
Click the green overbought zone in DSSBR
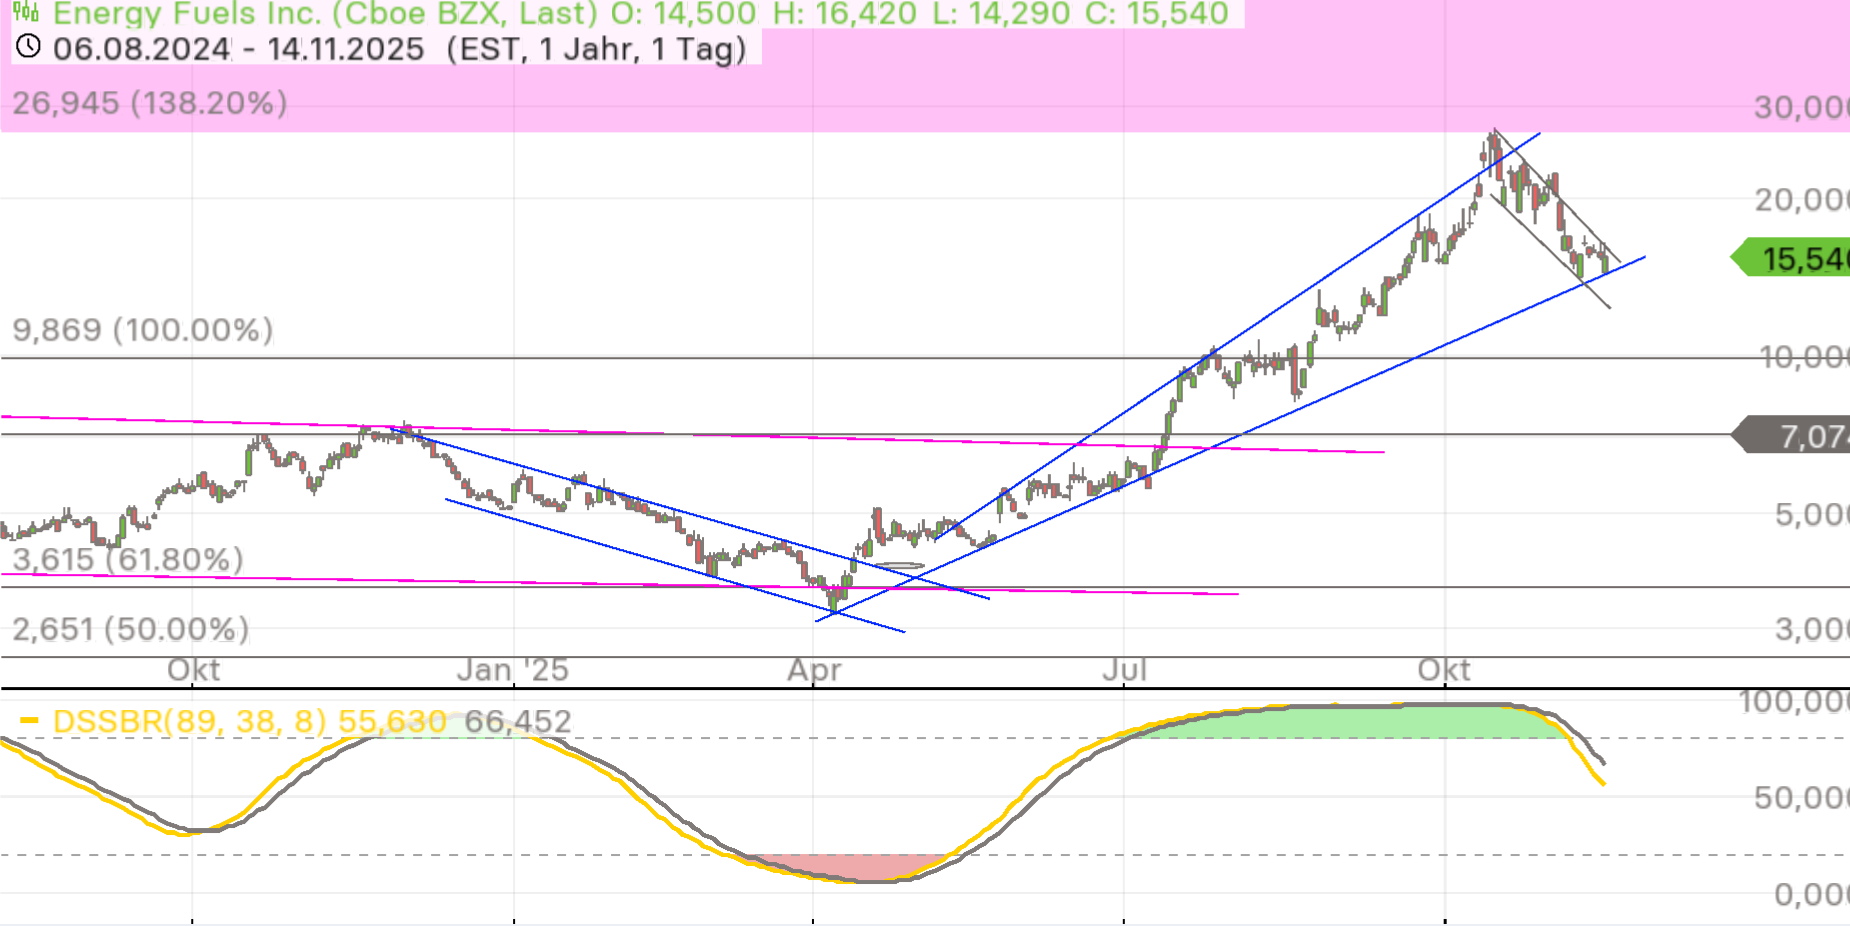pyautogui.click(x=1350, y=721)
